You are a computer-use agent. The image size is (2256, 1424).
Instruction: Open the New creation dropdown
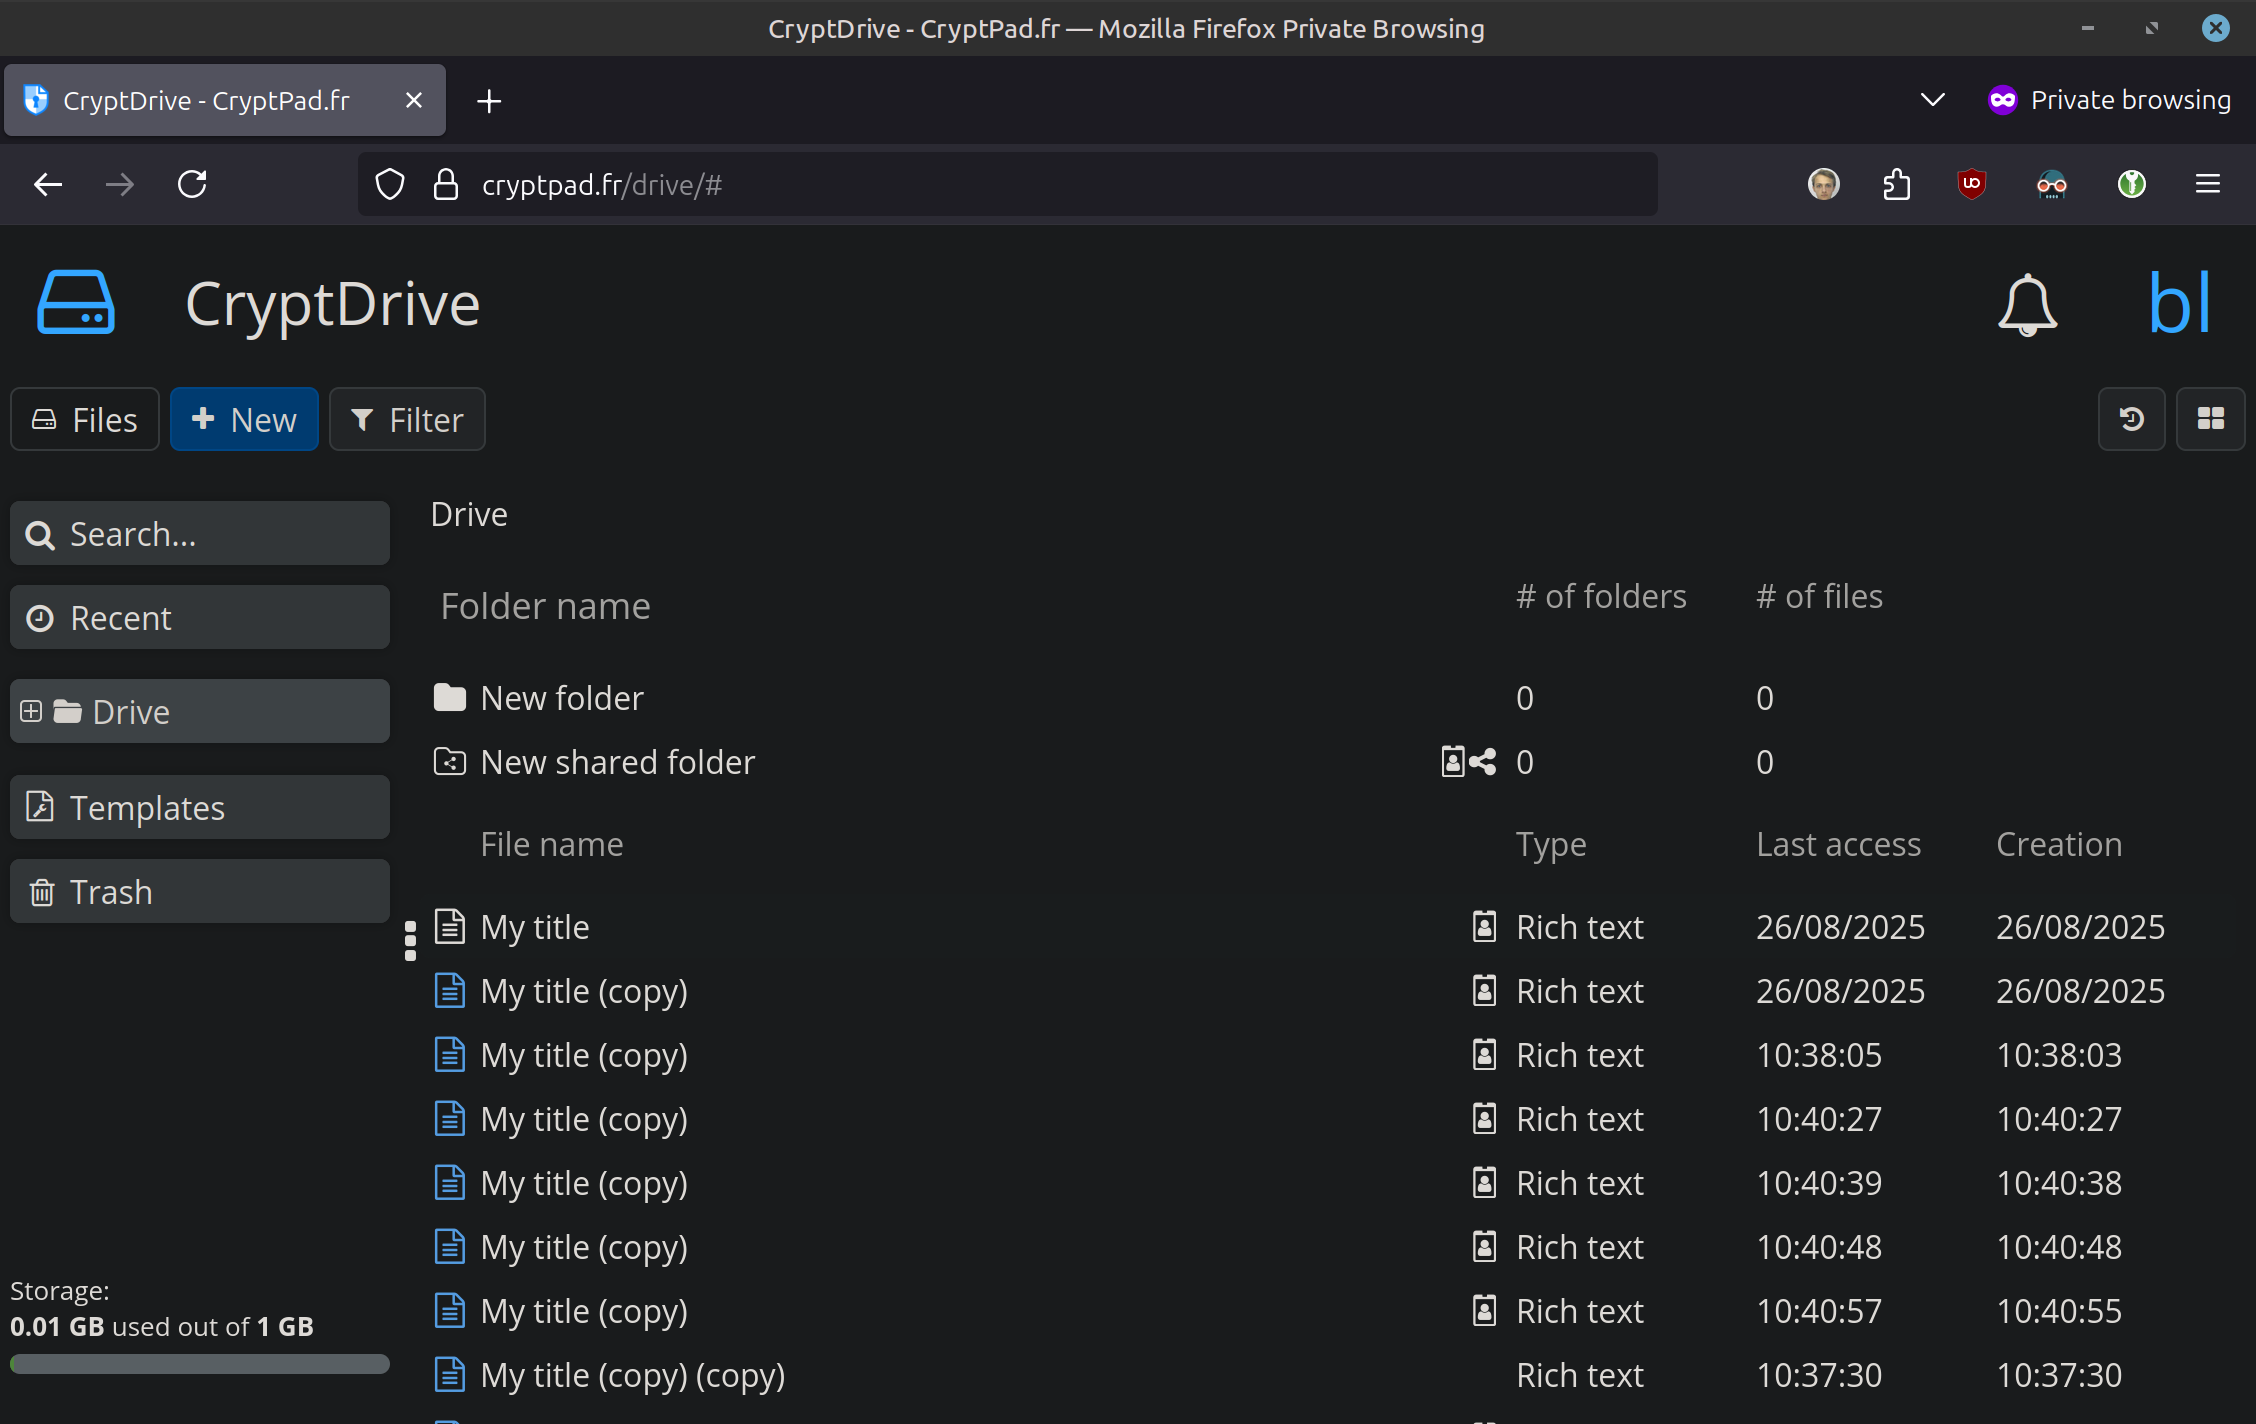coord(244,419)
